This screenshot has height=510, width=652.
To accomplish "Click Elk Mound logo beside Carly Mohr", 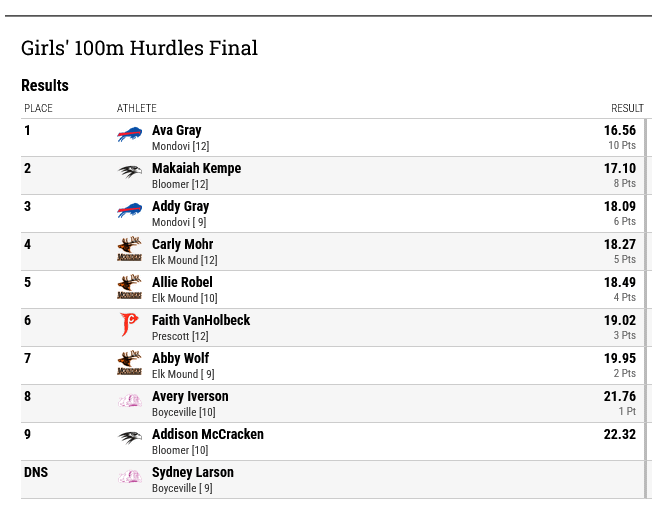I will [x=129, y=248].
